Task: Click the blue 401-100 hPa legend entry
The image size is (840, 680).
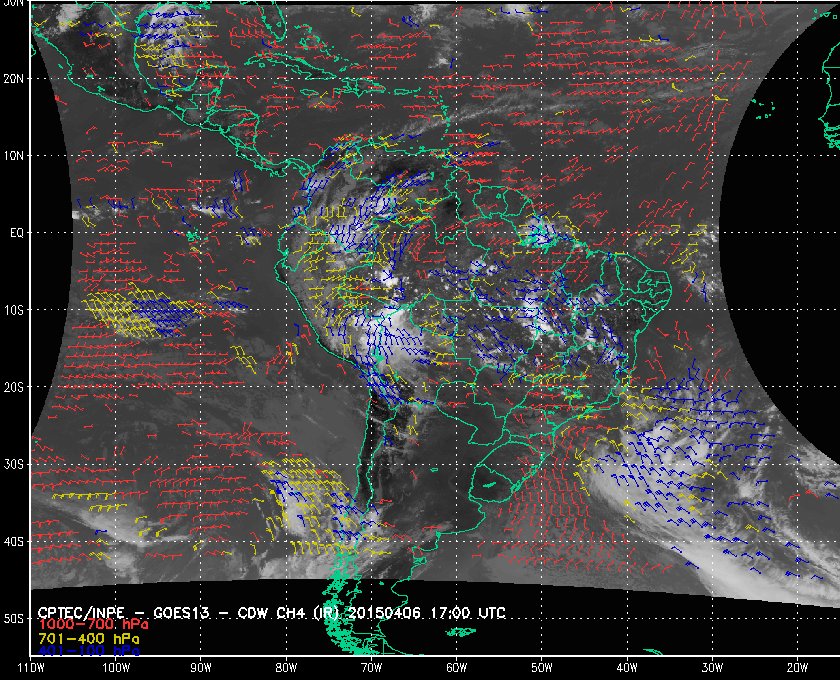Action: point(83,651)
